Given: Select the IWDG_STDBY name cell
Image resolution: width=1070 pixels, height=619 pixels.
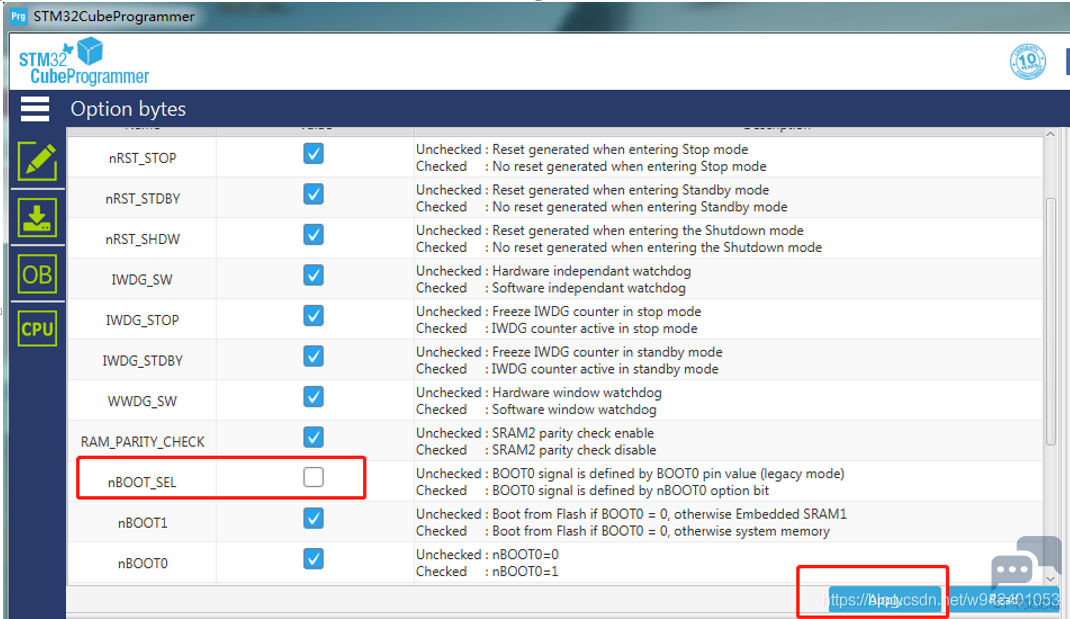Looking at the screenshot, I should point(142,360).
